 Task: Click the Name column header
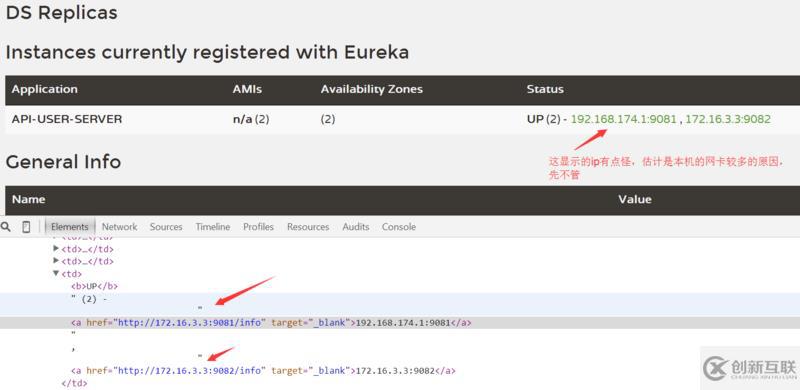pyautogui.click(x=28, y=199)
